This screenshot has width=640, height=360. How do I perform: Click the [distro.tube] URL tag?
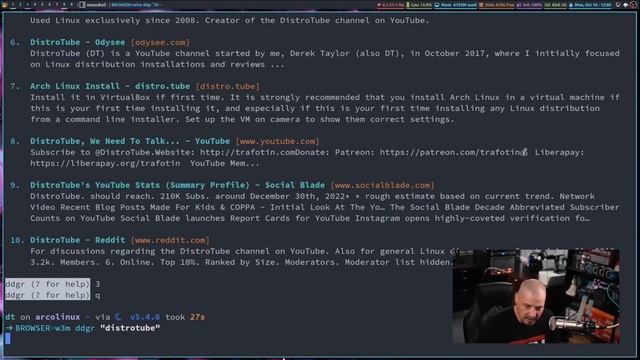[227, 86]
